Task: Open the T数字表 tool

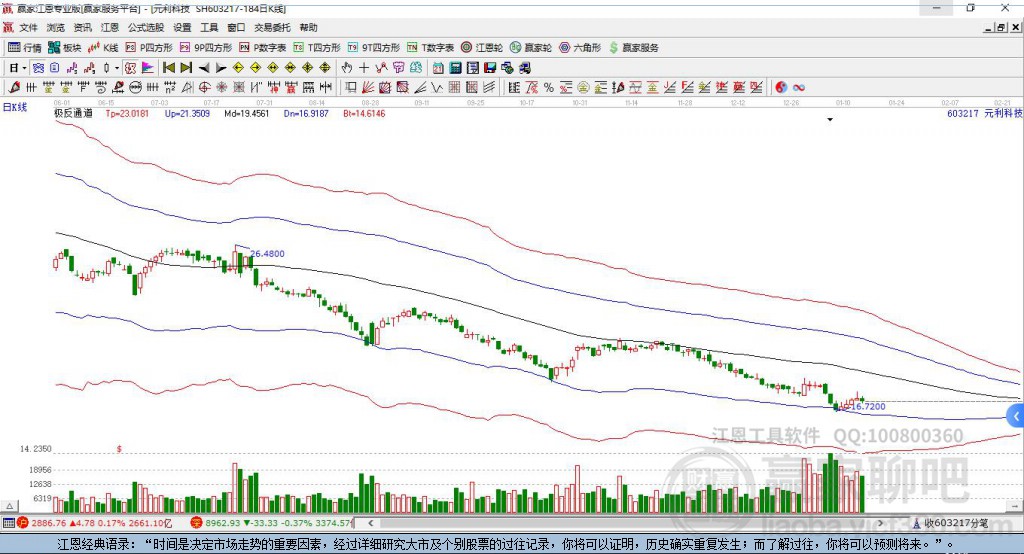Action: 430,48
